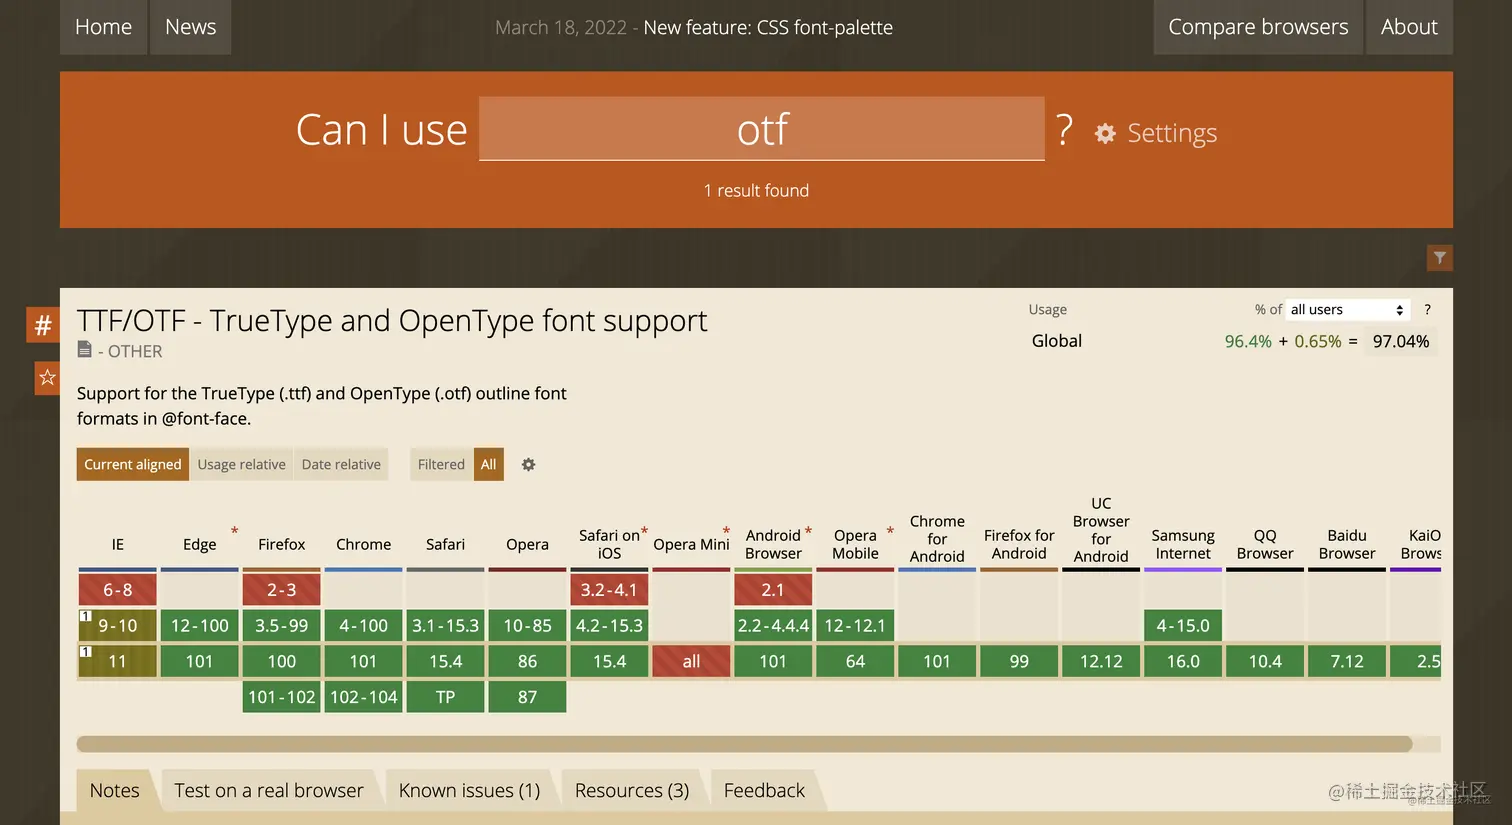
Task: Click note marker on IE 11
Action: 86,652
